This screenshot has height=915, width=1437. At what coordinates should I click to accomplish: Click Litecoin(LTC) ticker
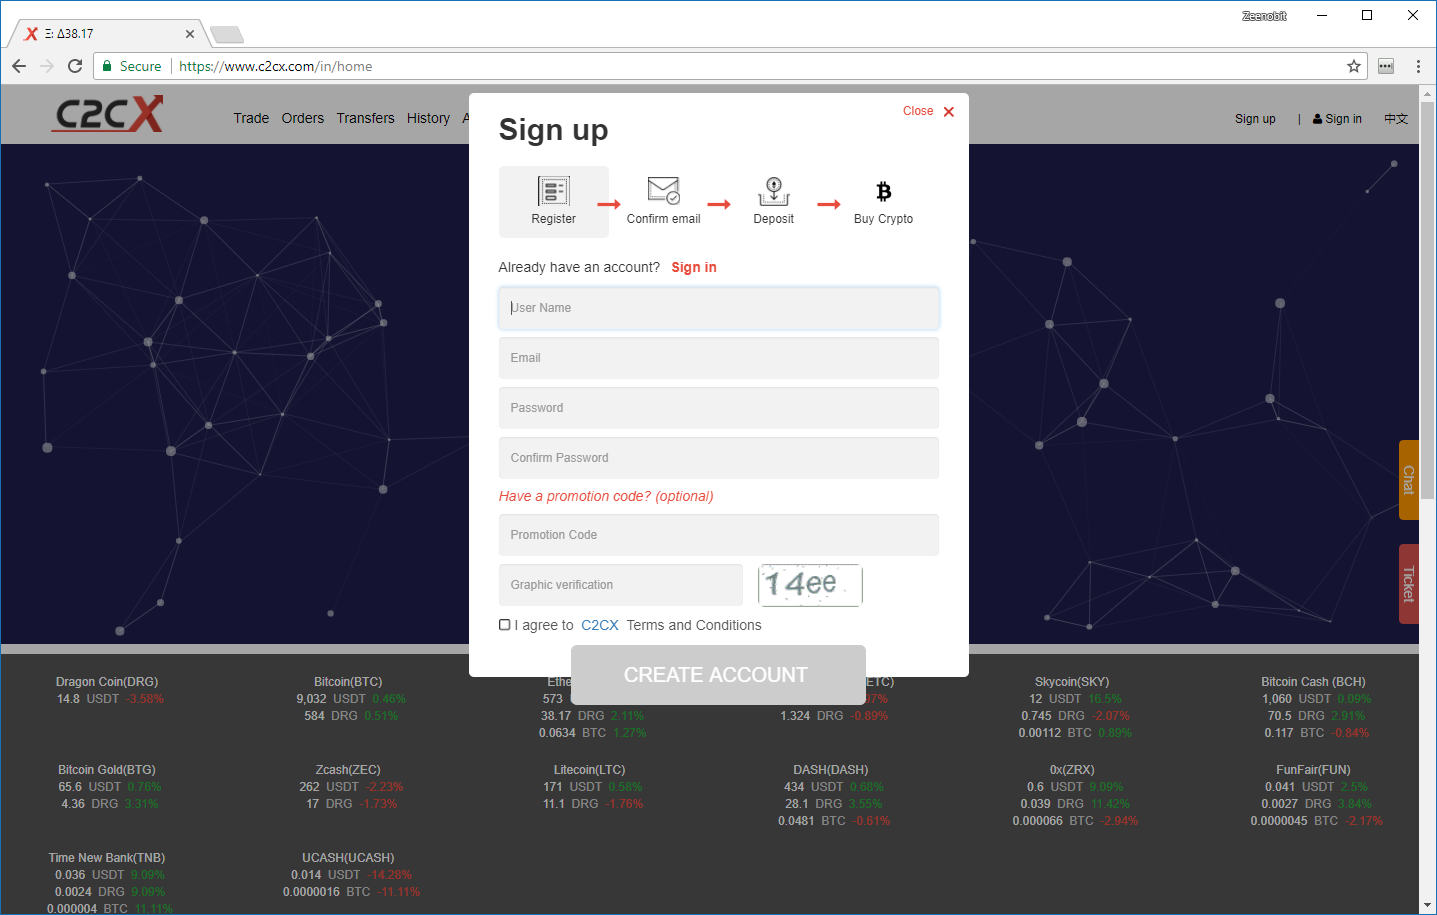point(590,770)
